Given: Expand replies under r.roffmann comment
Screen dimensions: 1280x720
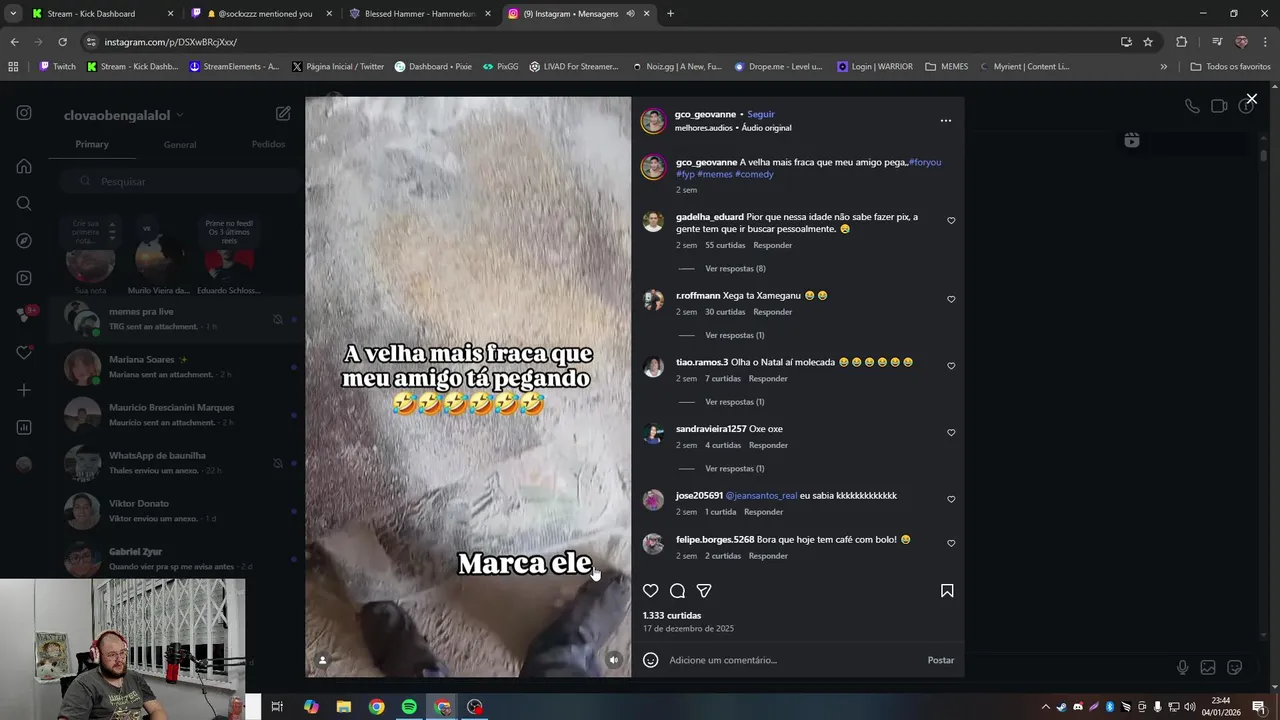Looking at the screenshot, I should 735,335.
